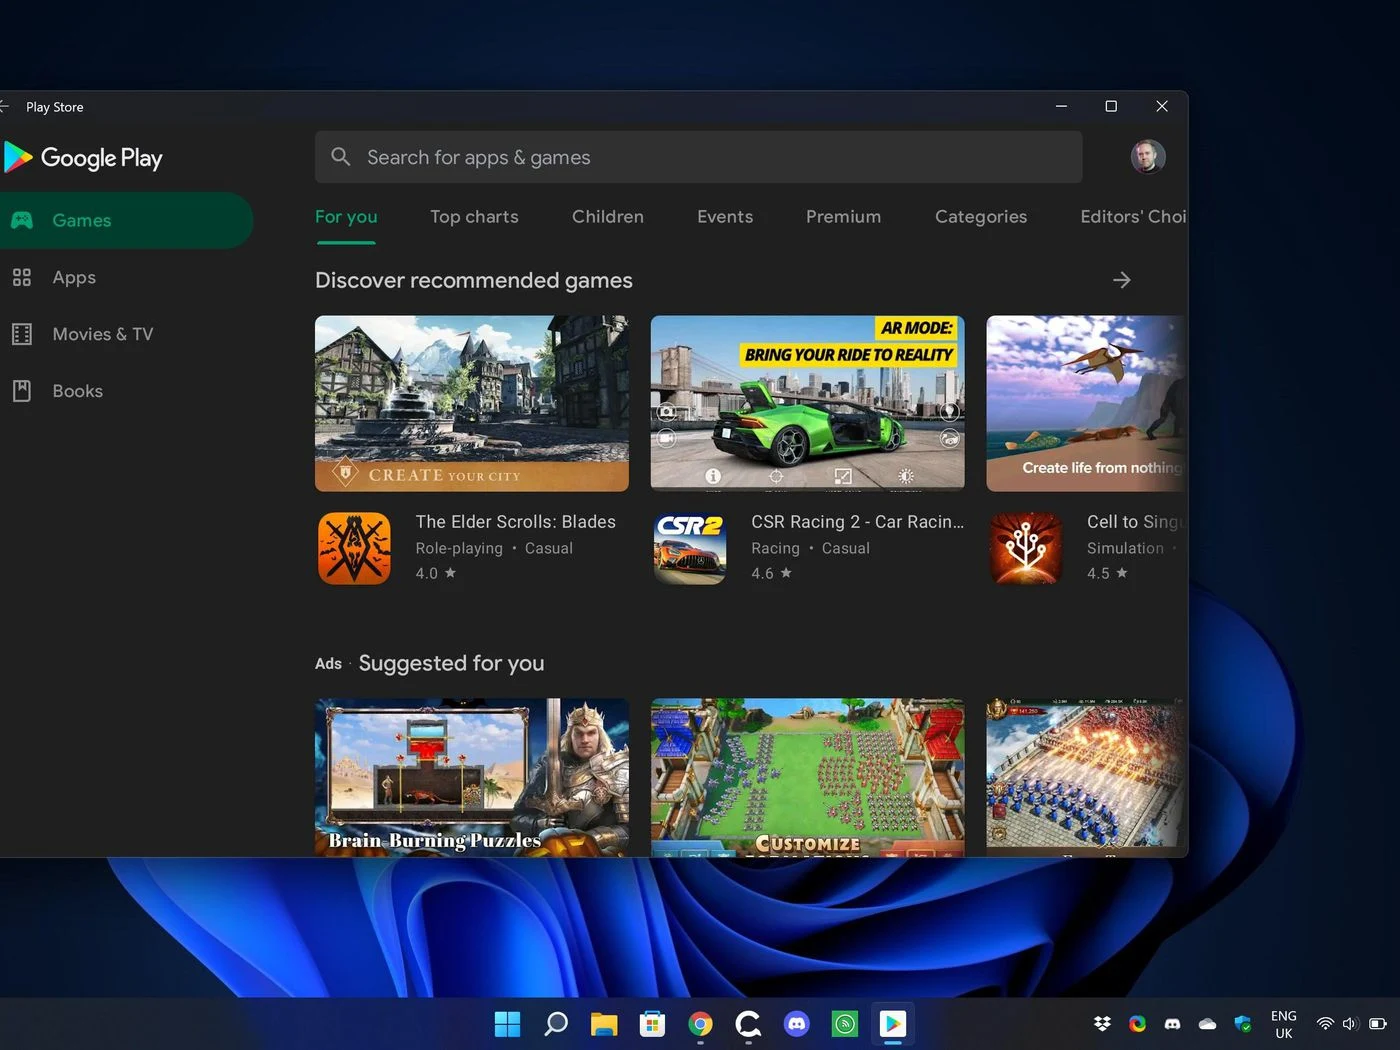Screen dimensions: 1400x1050
Task: Open the Cell to Singularity app icon
Action: click(1026, 548)
